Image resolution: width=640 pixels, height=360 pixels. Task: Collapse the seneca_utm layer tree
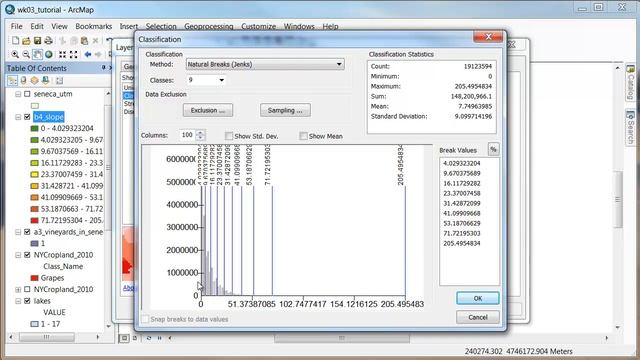click(x=18, y=94)
